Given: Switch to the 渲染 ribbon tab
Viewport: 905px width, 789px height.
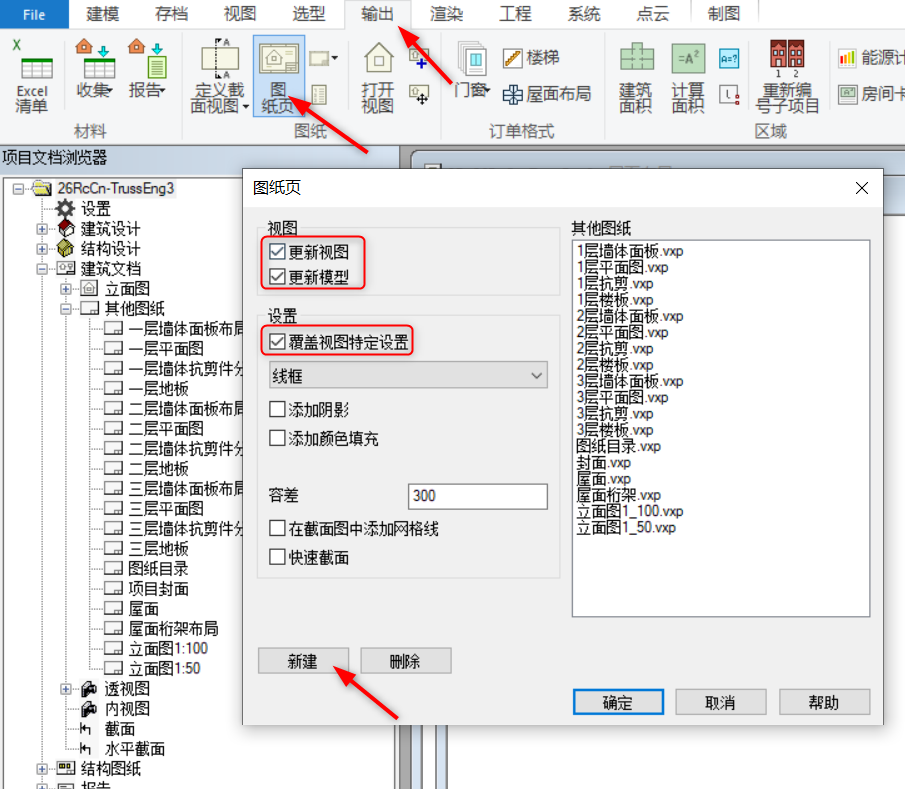Looking at the screenshot, I should tap(447, 14).
